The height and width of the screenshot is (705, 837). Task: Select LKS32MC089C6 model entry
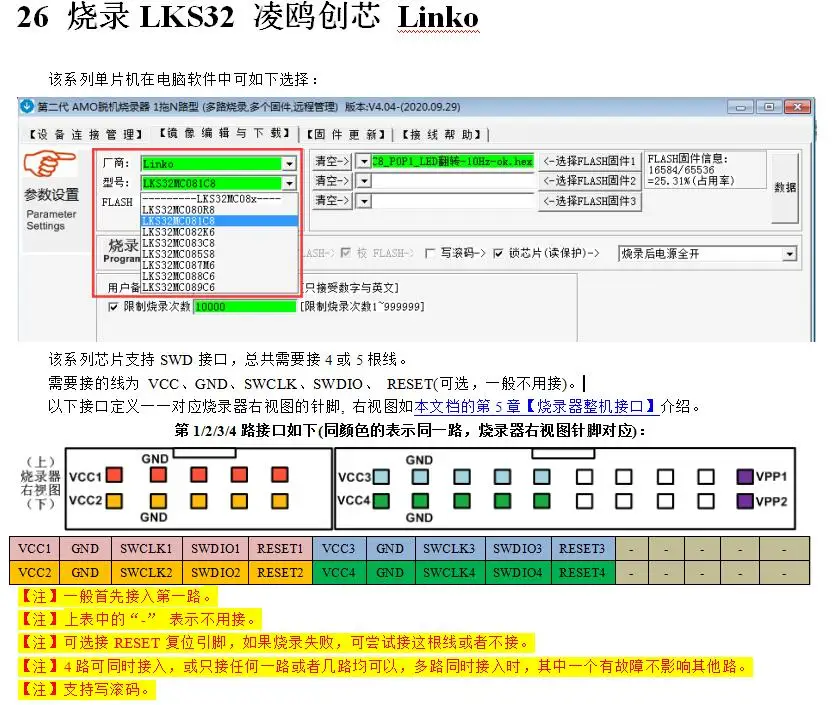point(219,287)
